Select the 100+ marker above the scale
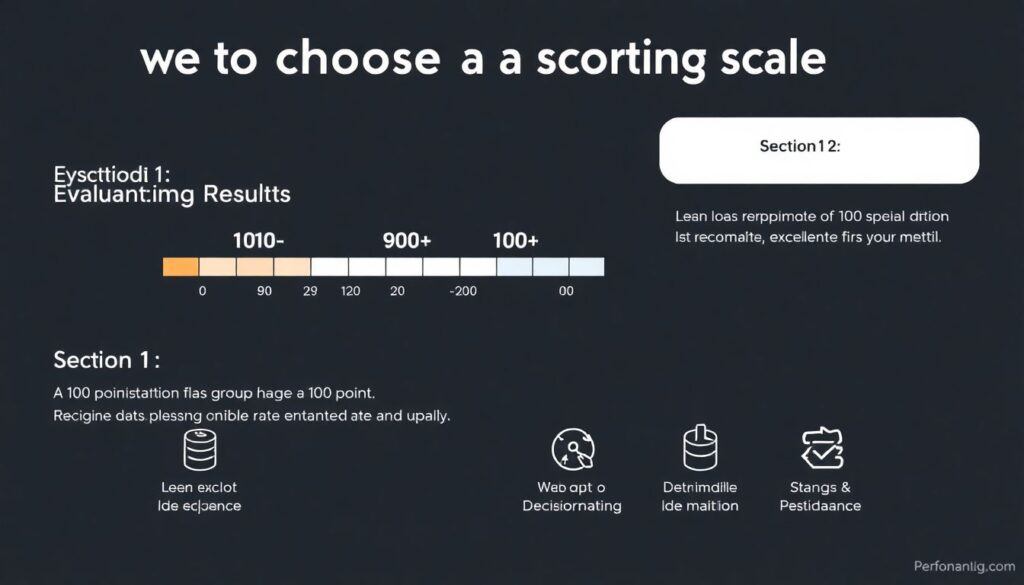Viewport: 1024px width, 585px height. 516,241
